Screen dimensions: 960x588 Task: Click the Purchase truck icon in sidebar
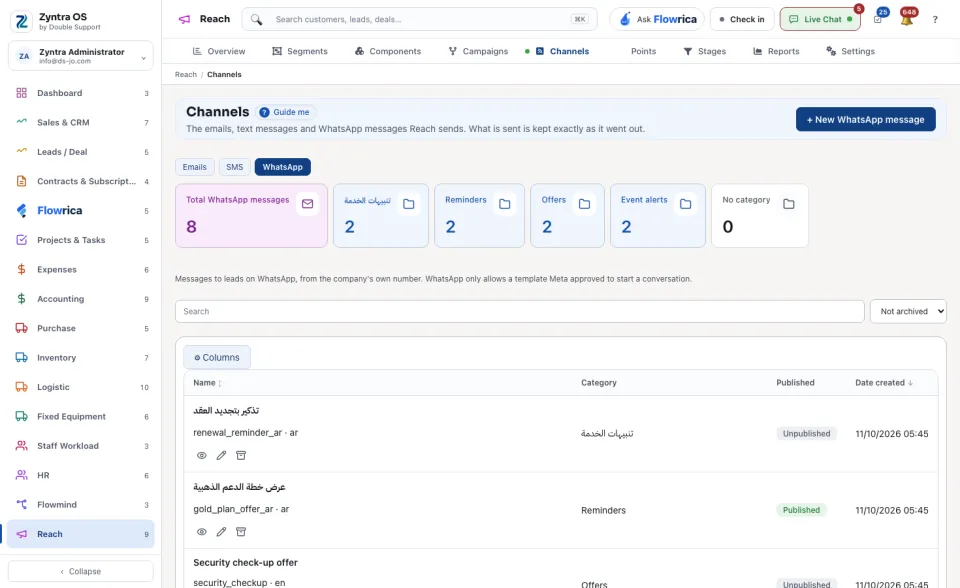(21, 328)
